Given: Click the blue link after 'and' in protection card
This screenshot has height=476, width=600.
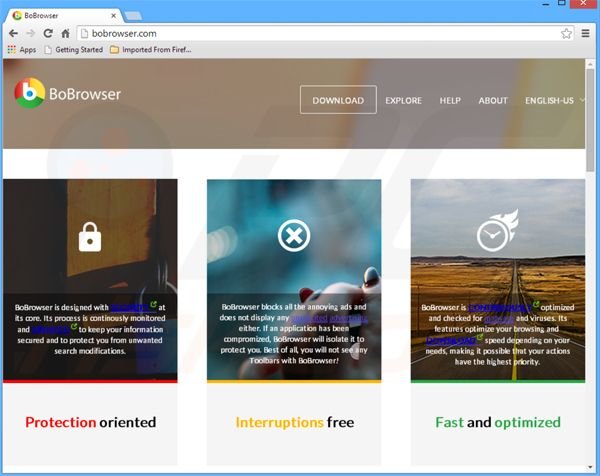Looking at the screenshot, I should point(51,329).
